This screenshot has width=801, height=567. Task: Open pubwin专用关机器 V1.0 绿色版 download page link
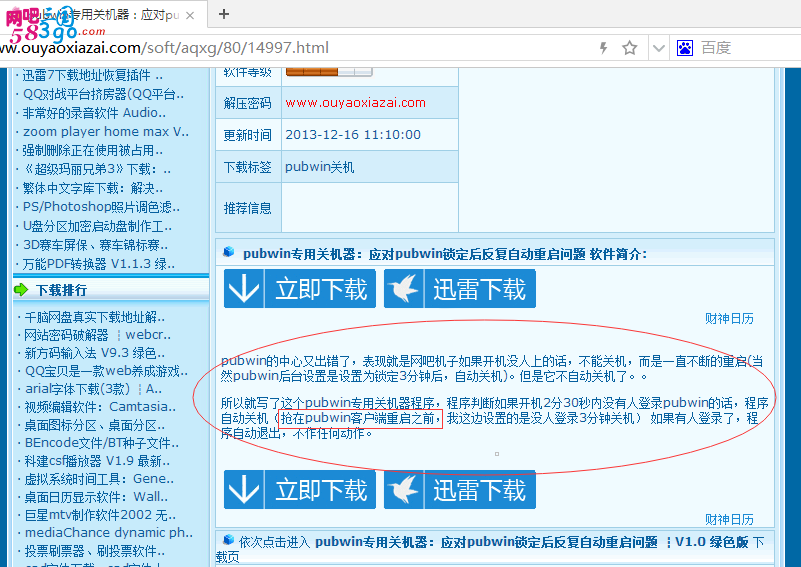click(531, 542)
